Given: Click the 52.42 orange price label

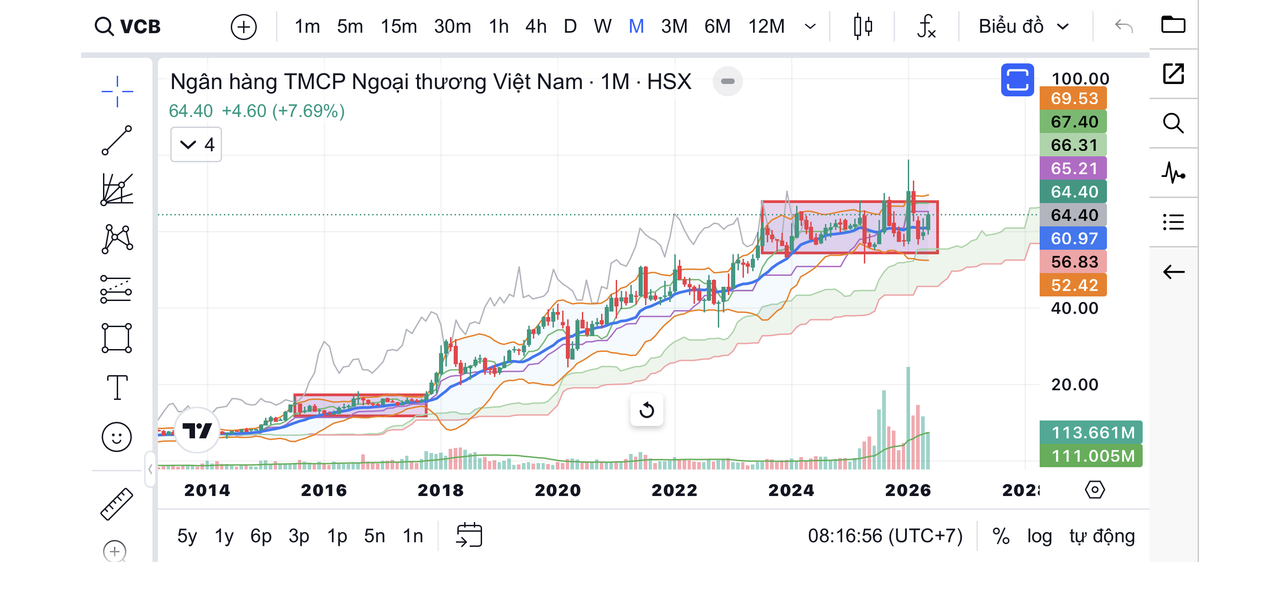Looking at the screenshot, I should 1075,285.
